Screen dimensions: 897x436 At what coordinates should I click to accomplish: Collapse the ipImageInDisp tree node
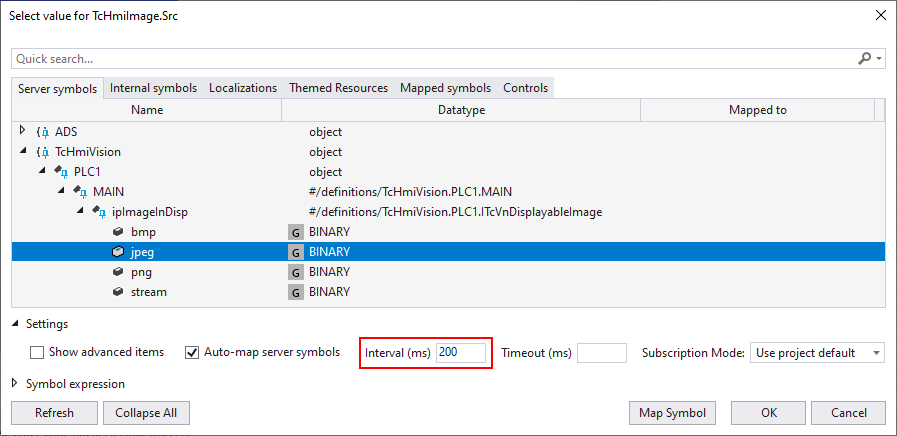[x=80, y=212]
